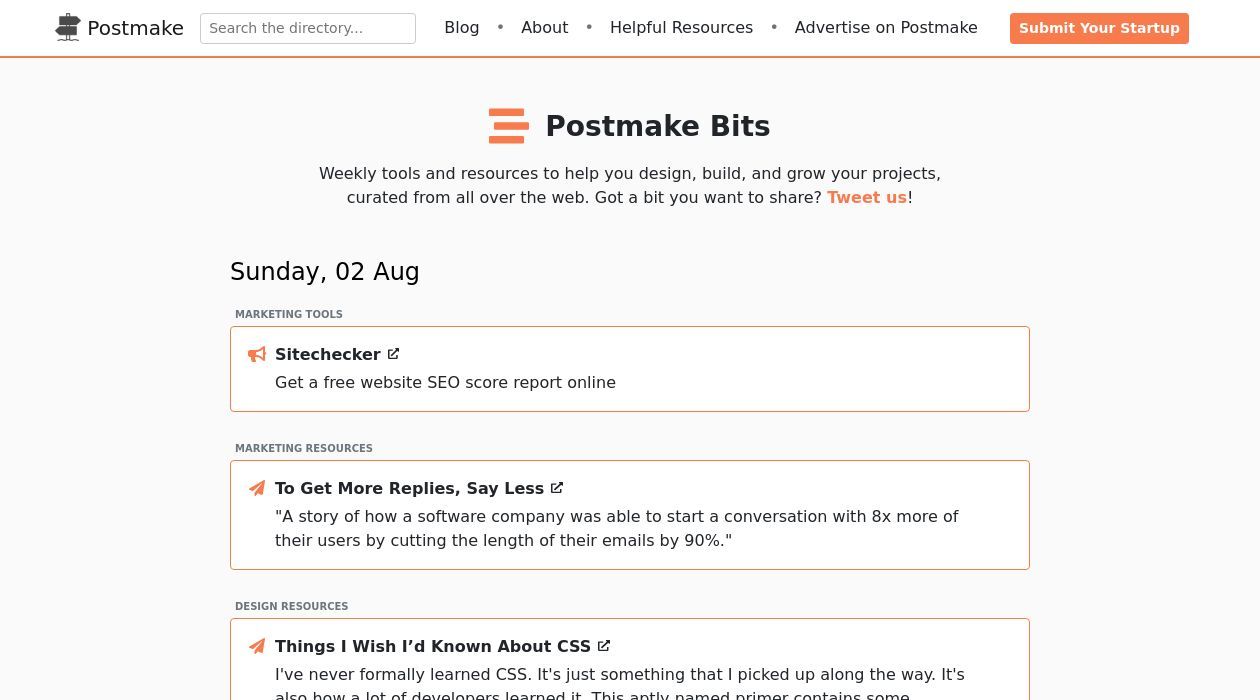Open the Sitechecker title link
The height and width of the screenshot is (700, 1260).
pyautogui.click(x=327, y=354)
